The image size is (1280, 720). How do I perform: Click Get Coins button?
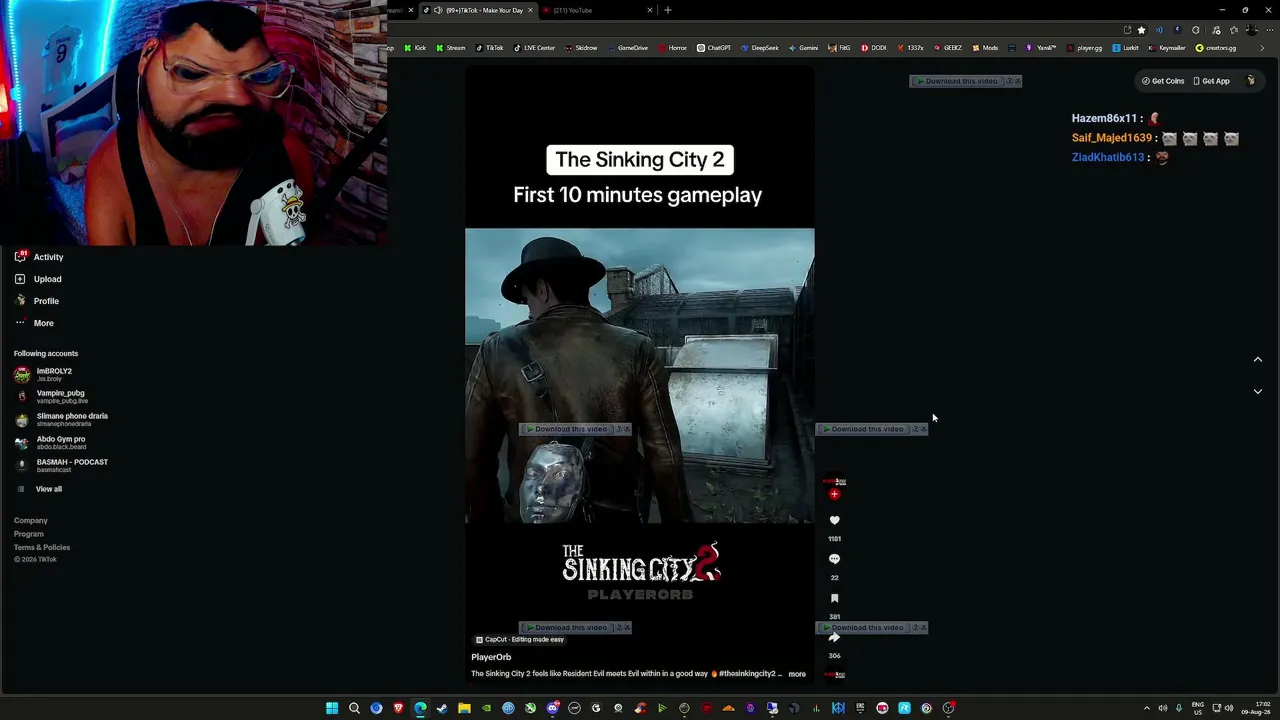1163,81
